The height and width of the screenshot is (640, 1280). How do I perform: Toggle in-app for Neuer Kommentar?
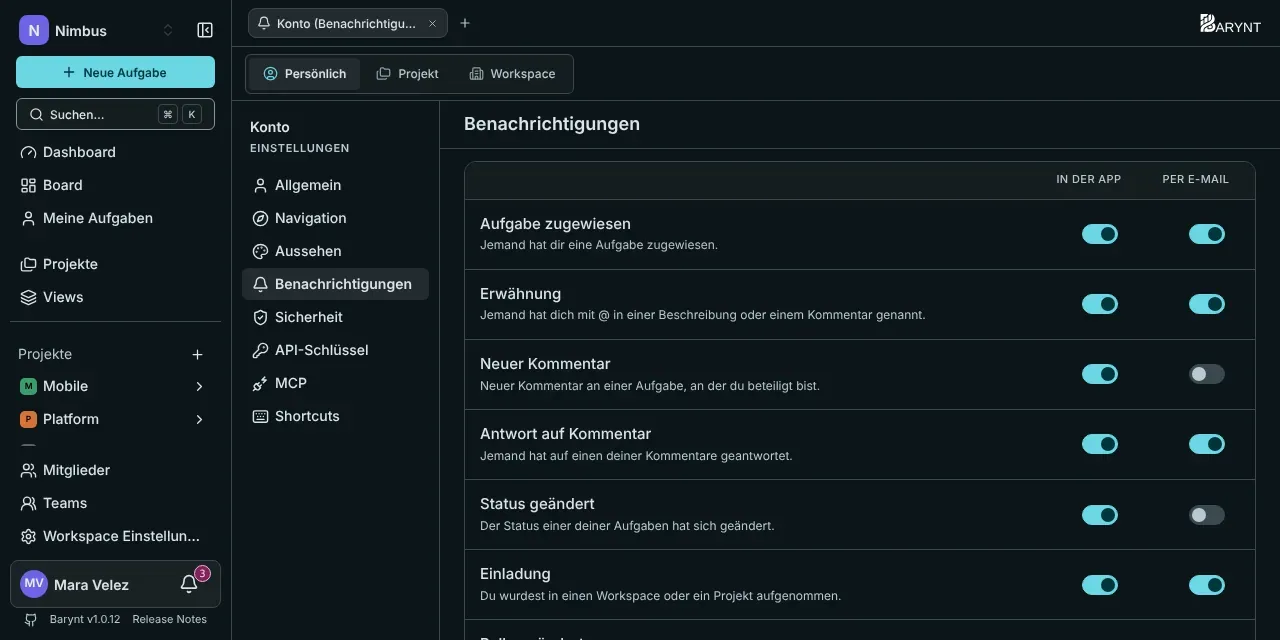click(x=1100, y=374)
